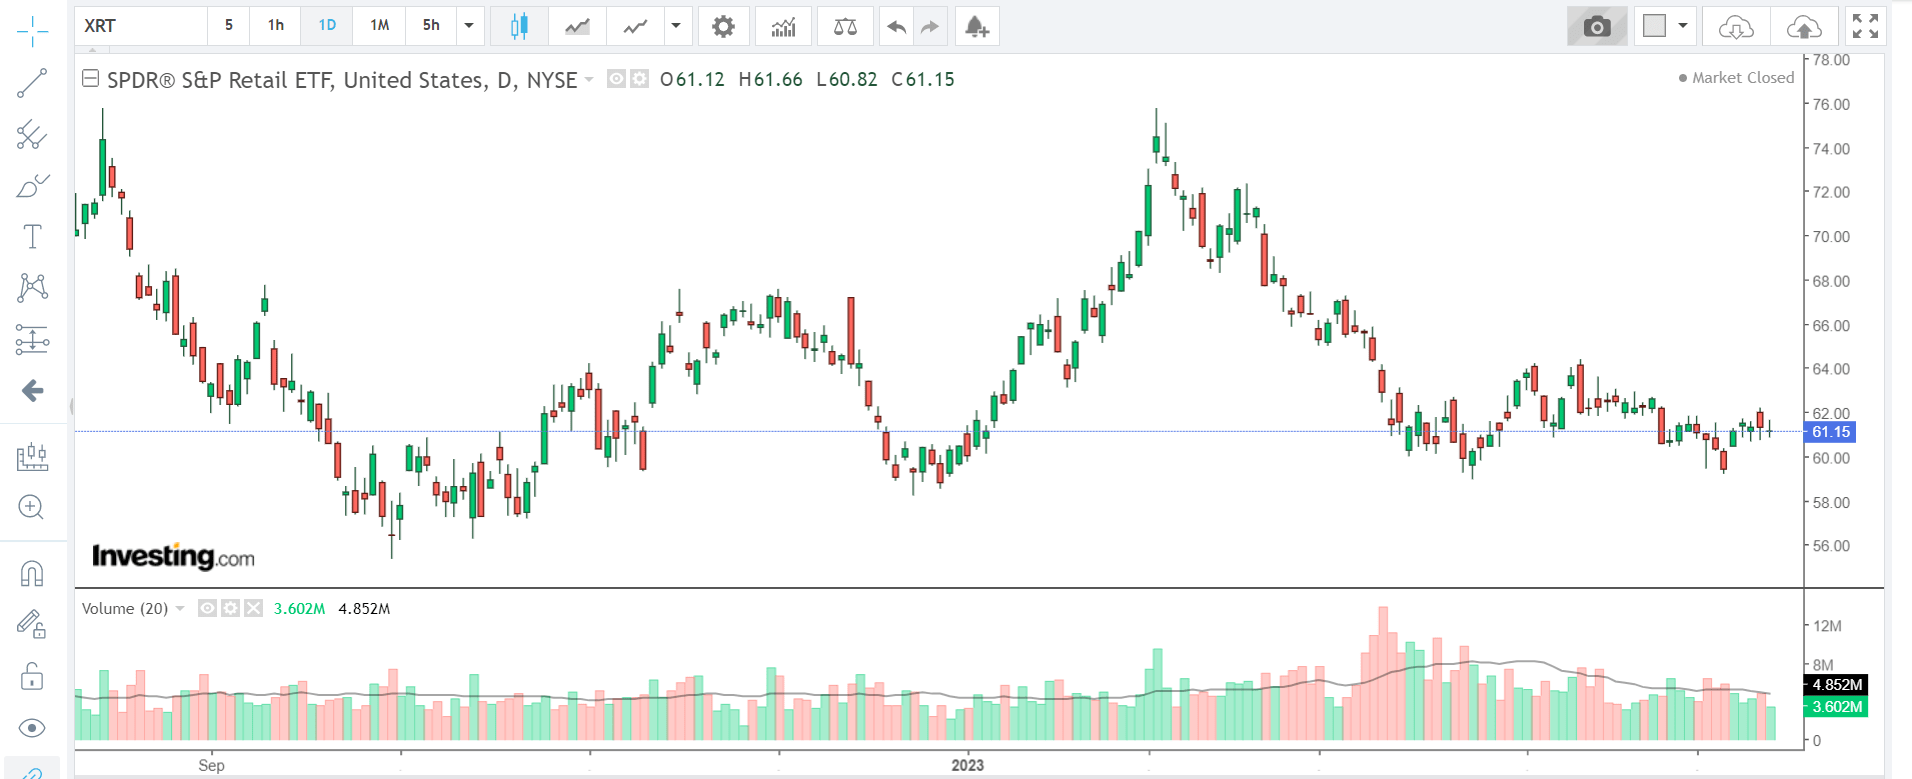Open the interval list dropdown arrow
This screenshot has width=1912, height=779.
tap(469, 26)
